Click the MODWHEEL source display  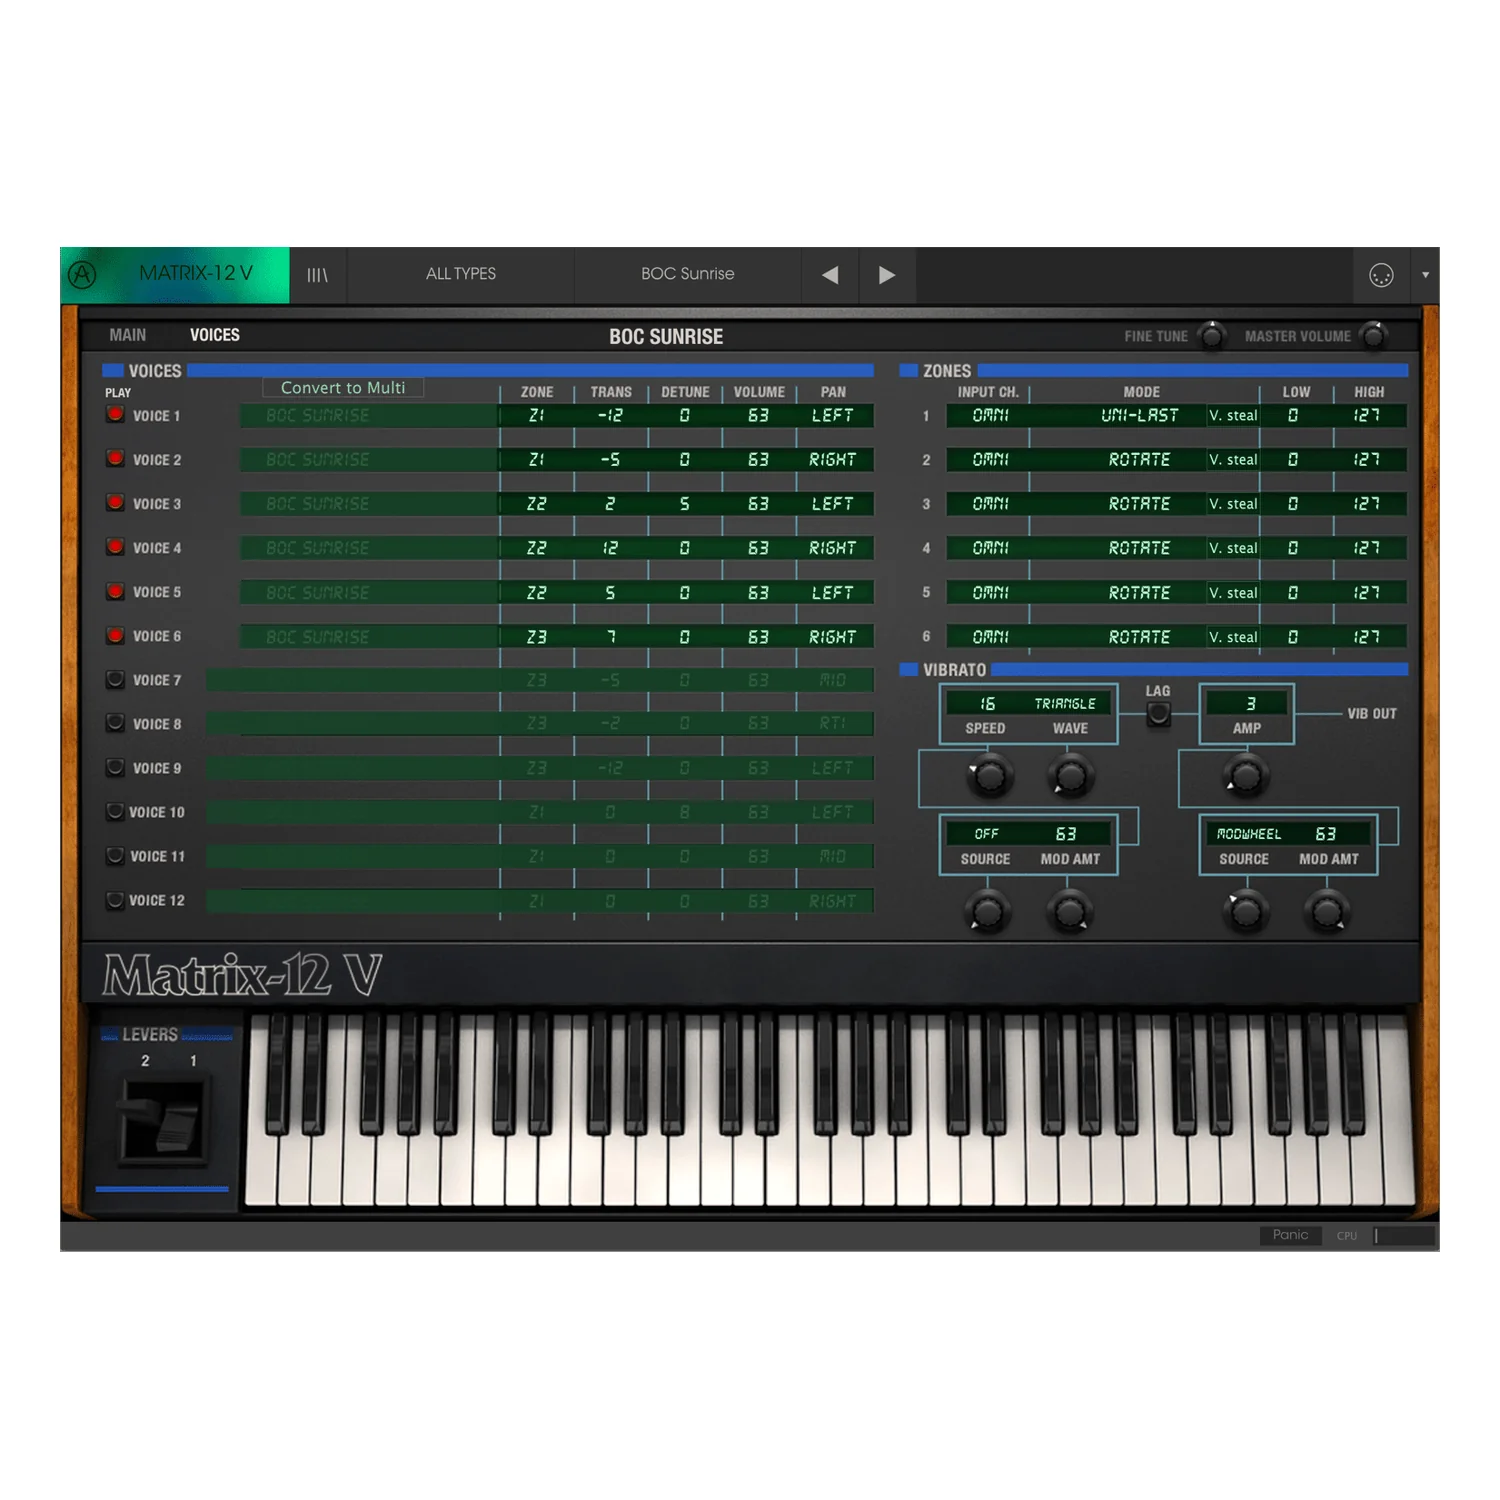click(x=1249, y=834)
